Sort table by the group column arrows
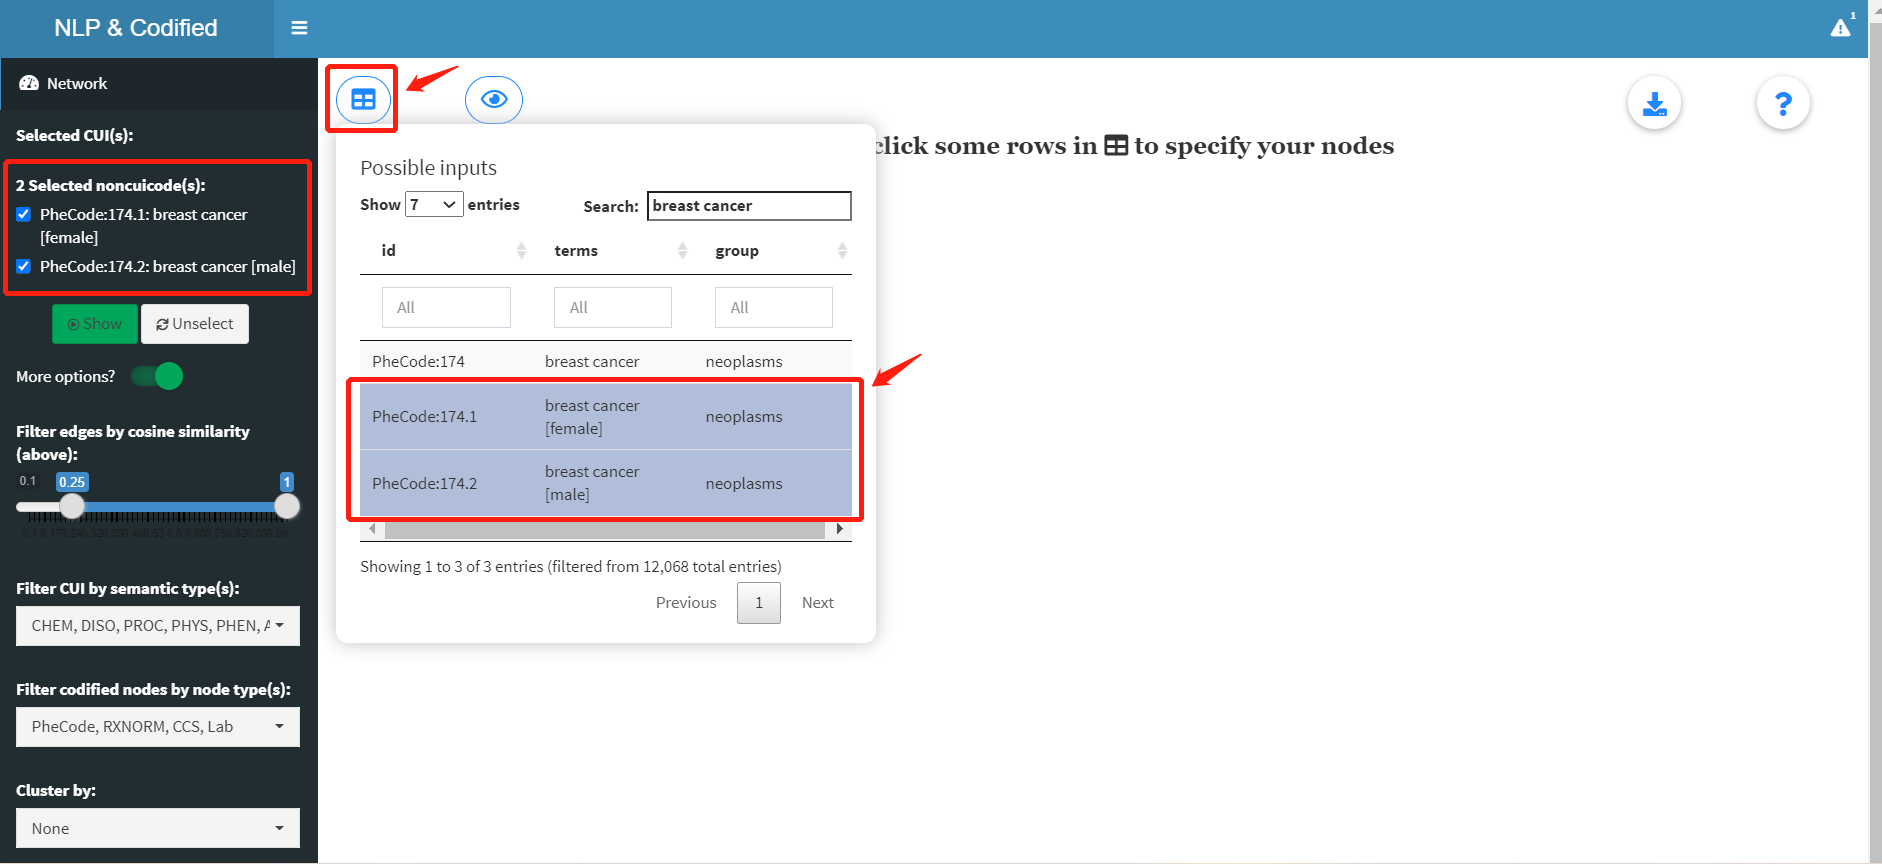The width and height of the screenshot is (1882, 864). click(x=842, y=251)
